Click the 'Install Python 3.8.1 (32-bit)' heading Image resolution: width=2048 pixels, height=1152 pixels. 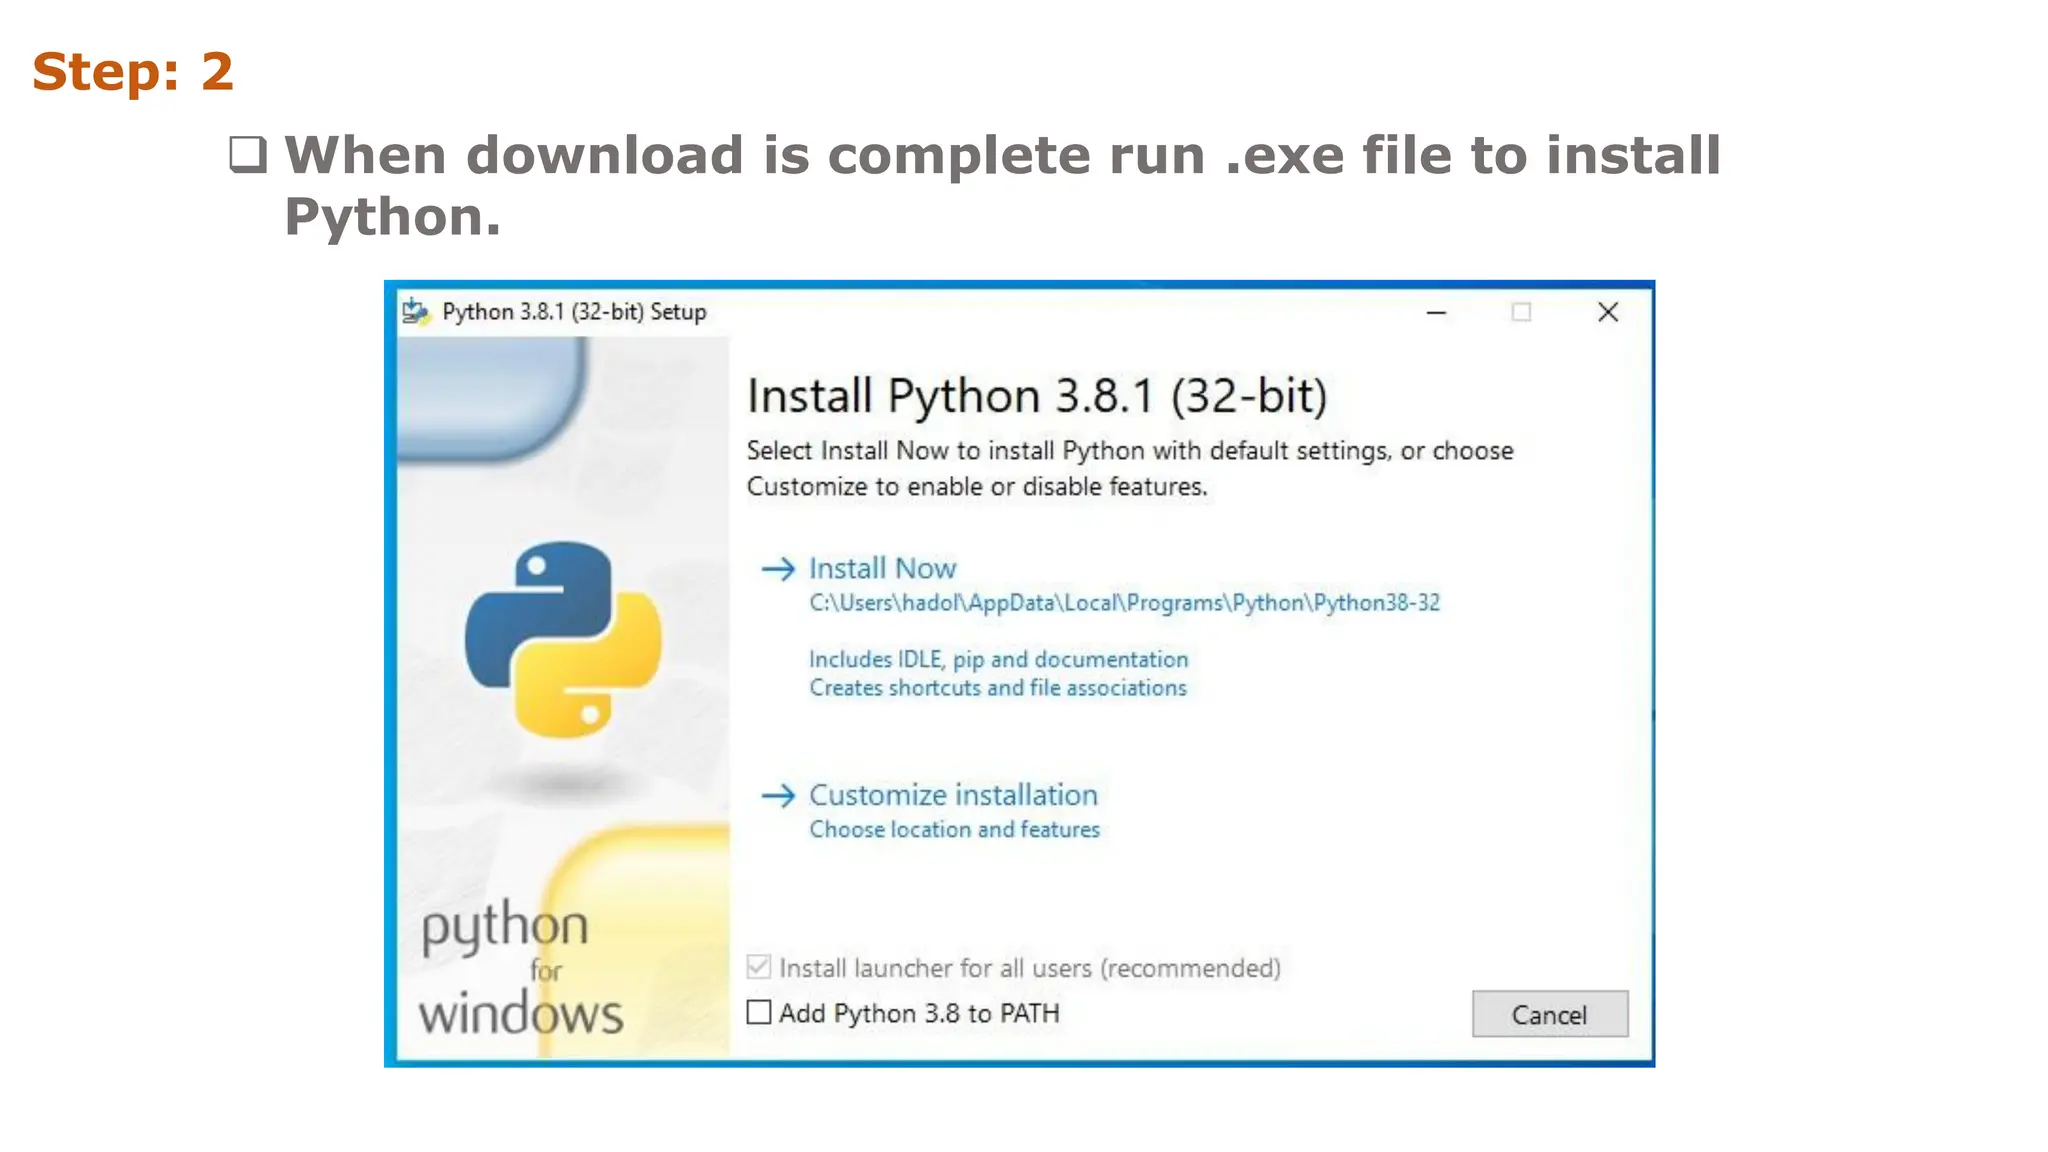(1037, 396)
